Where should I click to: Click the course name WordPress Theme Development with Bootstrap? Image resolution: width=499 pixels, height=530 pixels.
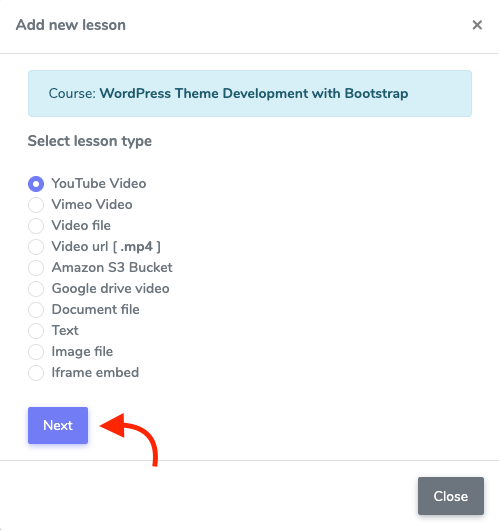click(x=254, y=93)
